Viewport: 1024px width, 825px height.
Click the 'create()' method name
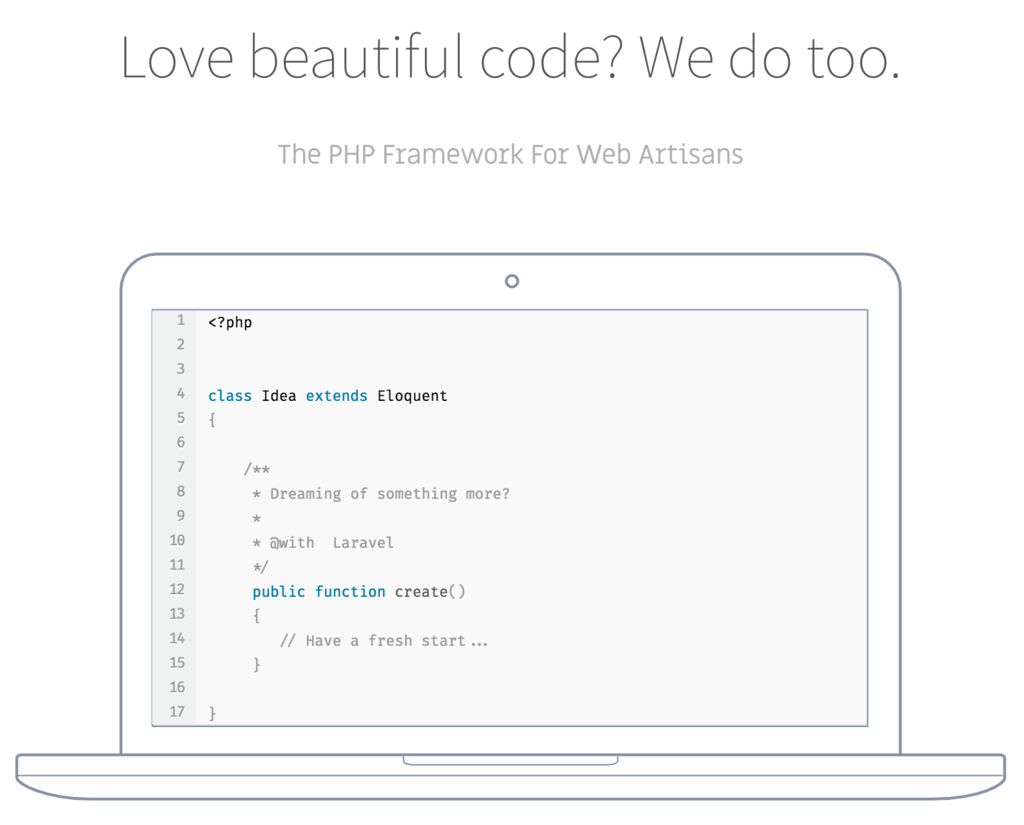point(430,592)
